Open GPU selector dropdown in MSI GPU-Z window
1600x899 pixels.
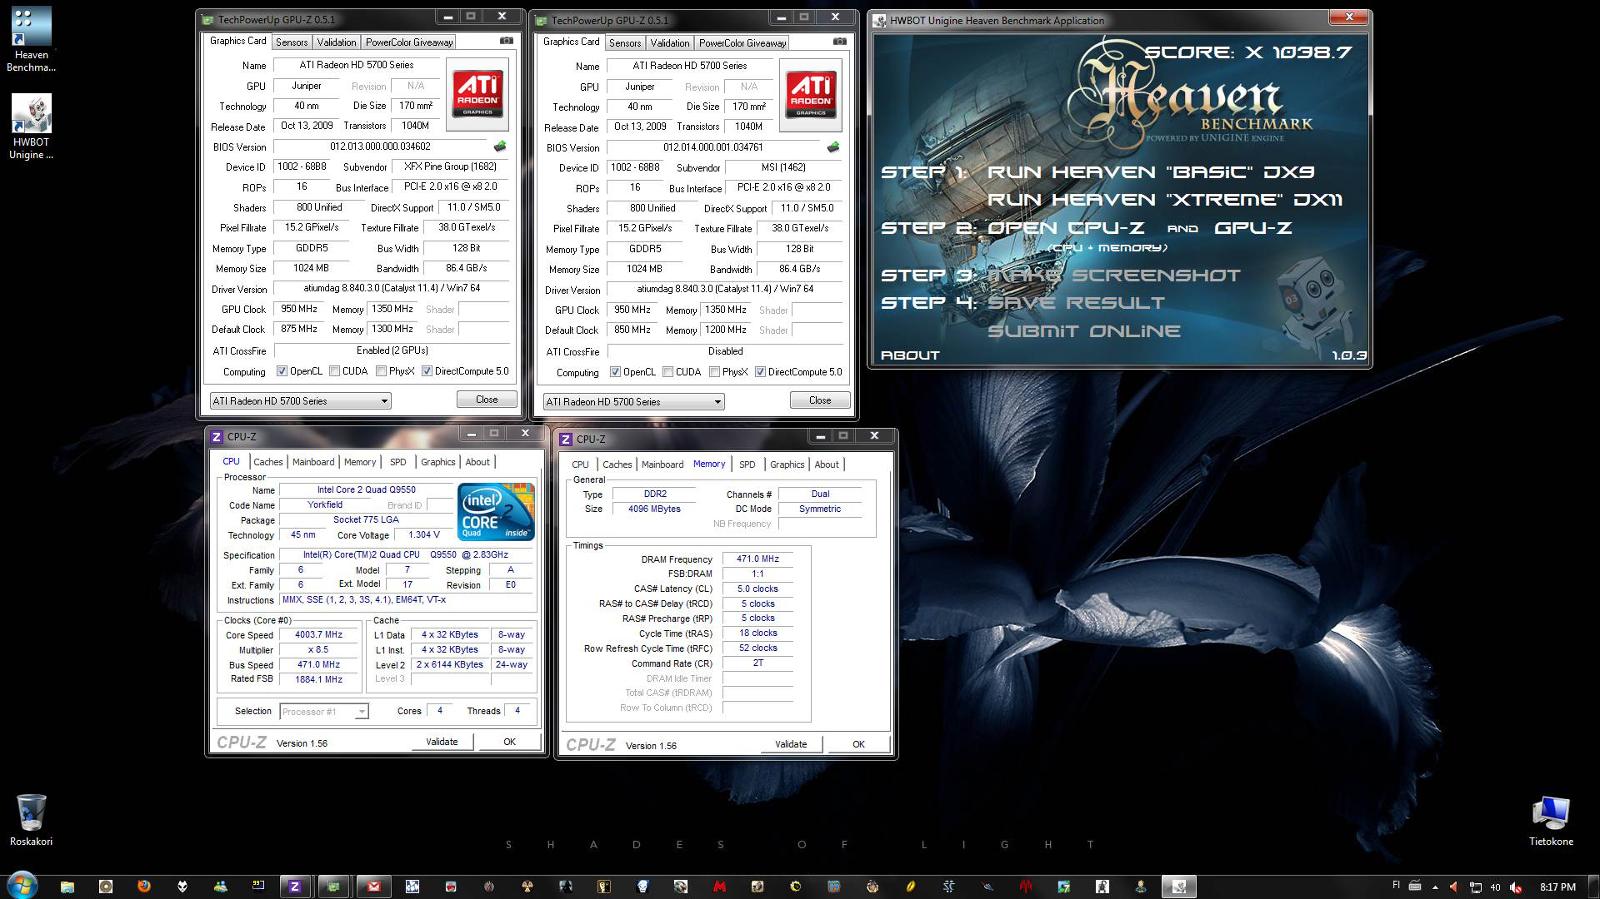(x=633, y=402)
